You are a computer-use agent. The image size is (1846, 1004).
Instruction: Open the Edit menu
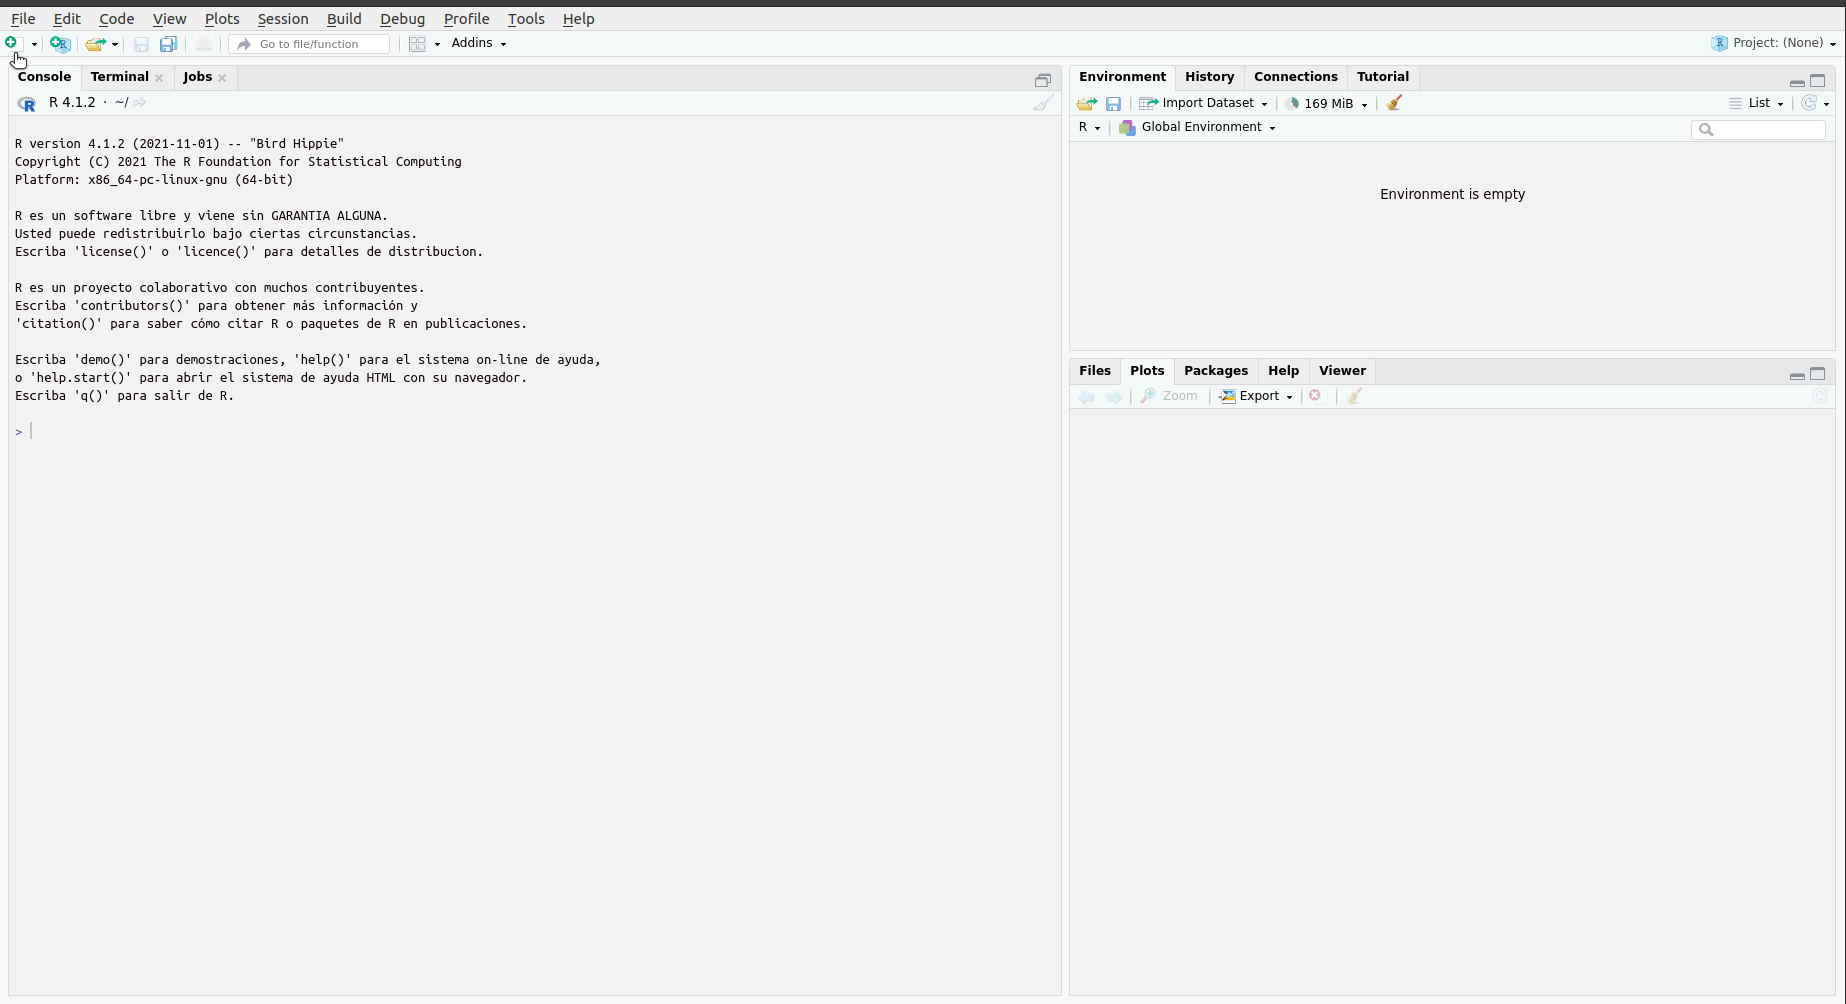[67, 19]
